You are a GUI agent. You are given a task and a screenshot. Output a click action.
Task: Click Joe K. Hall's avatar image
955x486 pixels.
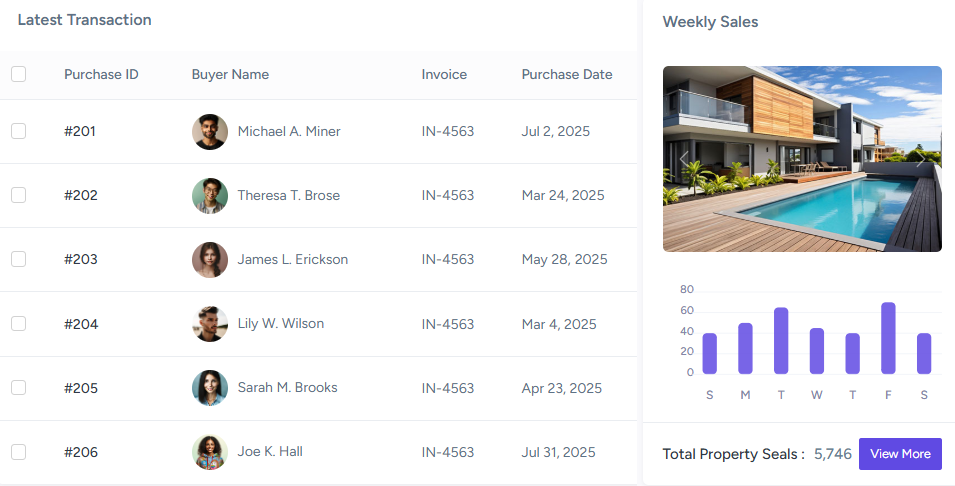click(210, 452)
